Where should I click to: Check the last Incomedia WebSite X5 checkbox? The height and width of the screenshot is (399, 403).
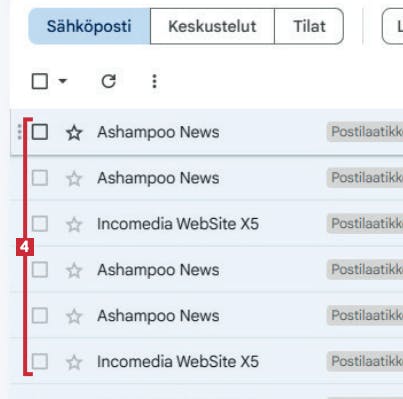pyautogui.click(x=40, y=361)
